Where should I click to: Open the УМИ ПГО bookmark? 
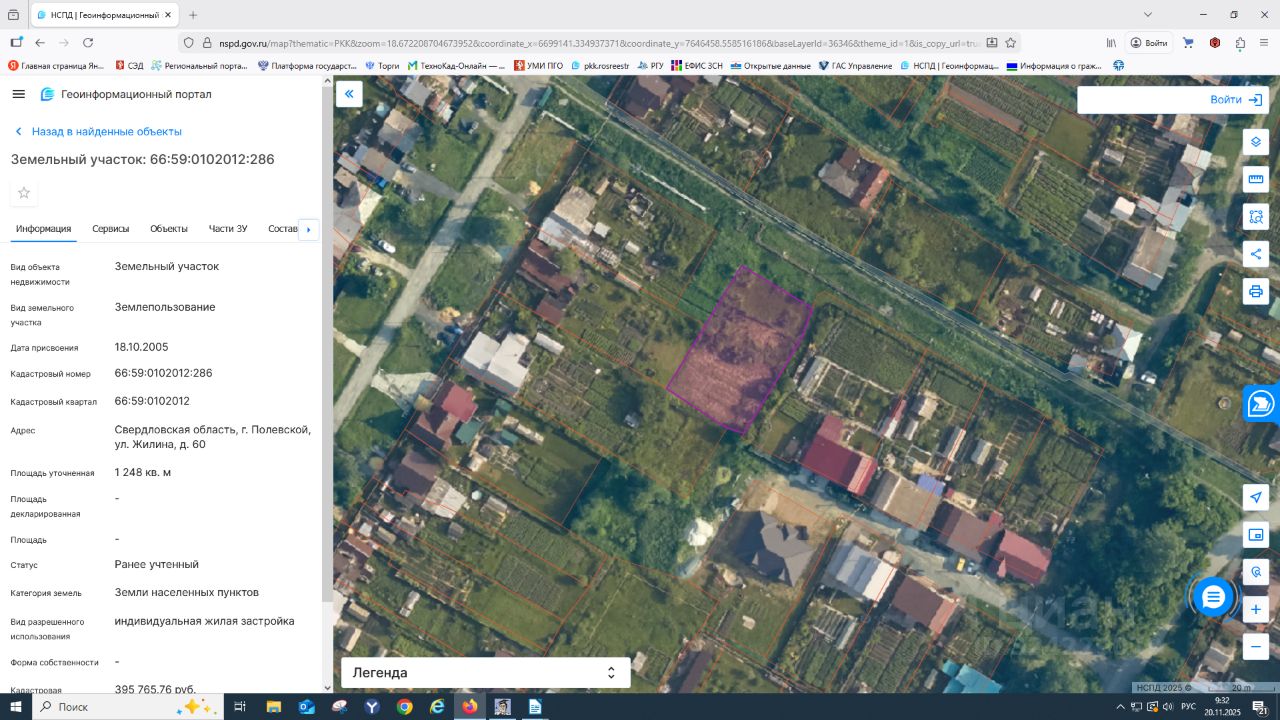pos(538,66)
